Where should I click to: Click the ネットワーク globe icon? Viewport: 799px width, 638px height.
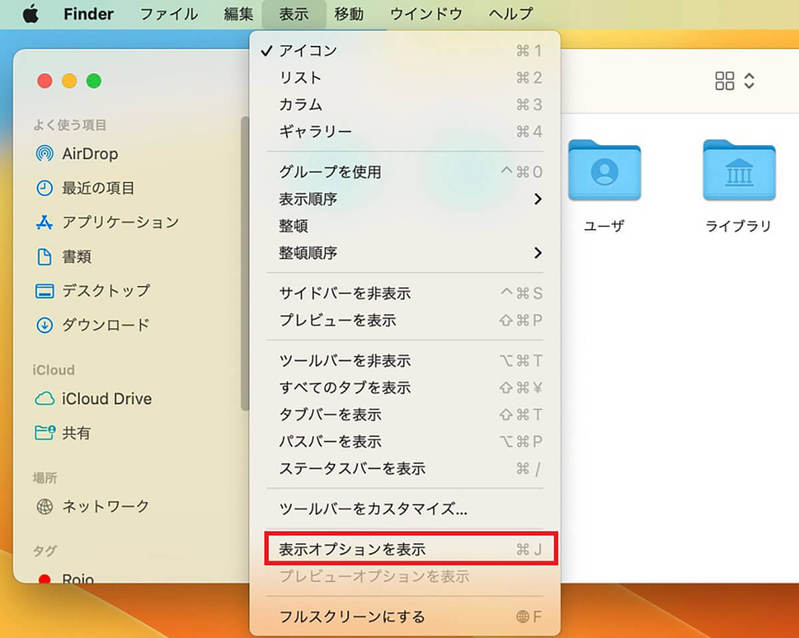(44, 506)
